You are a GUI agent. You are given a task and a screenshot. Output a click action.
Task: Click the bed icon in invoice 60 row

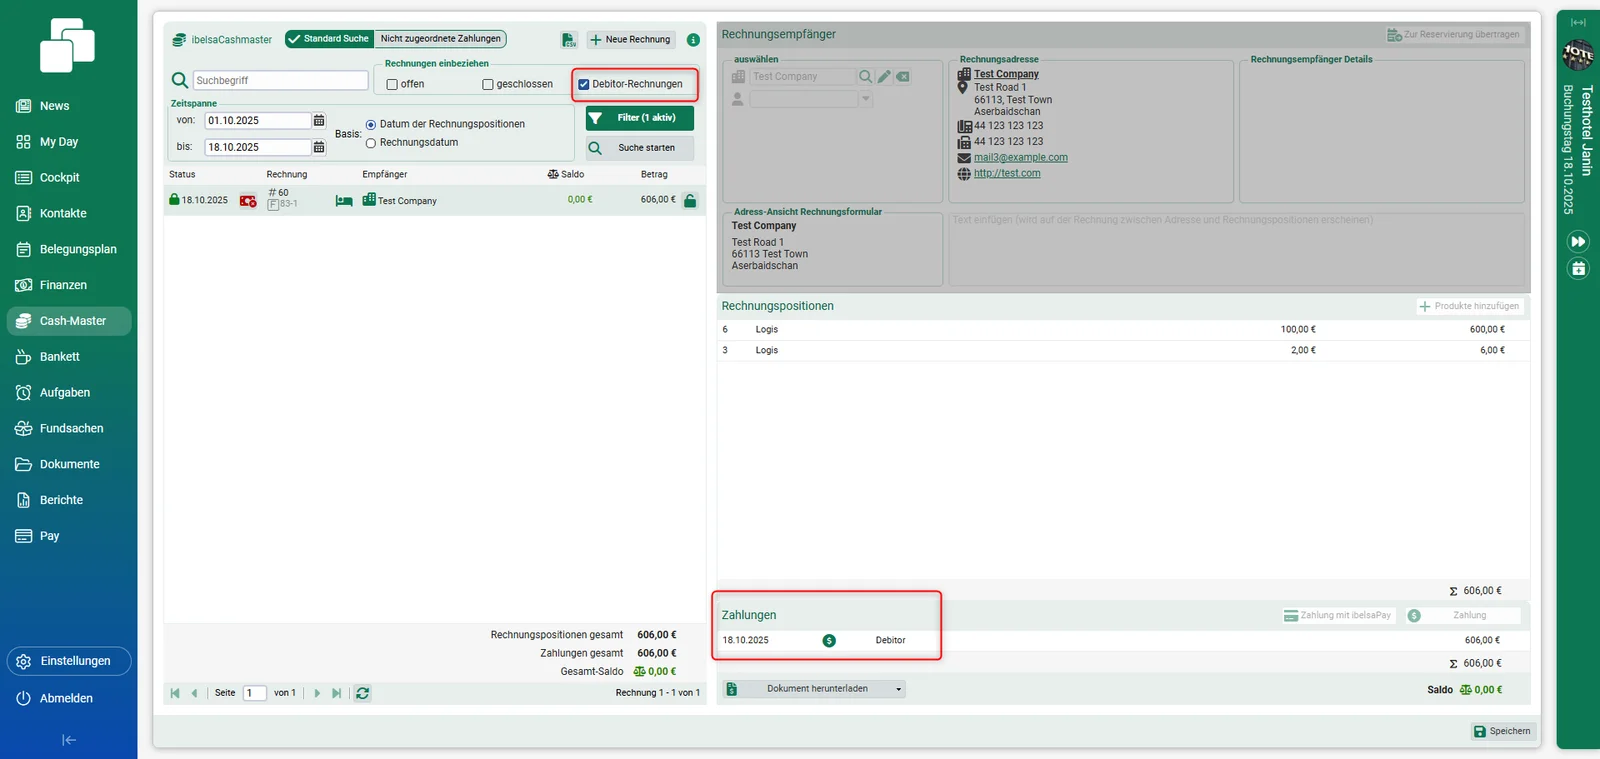click(x=344, y=201)
